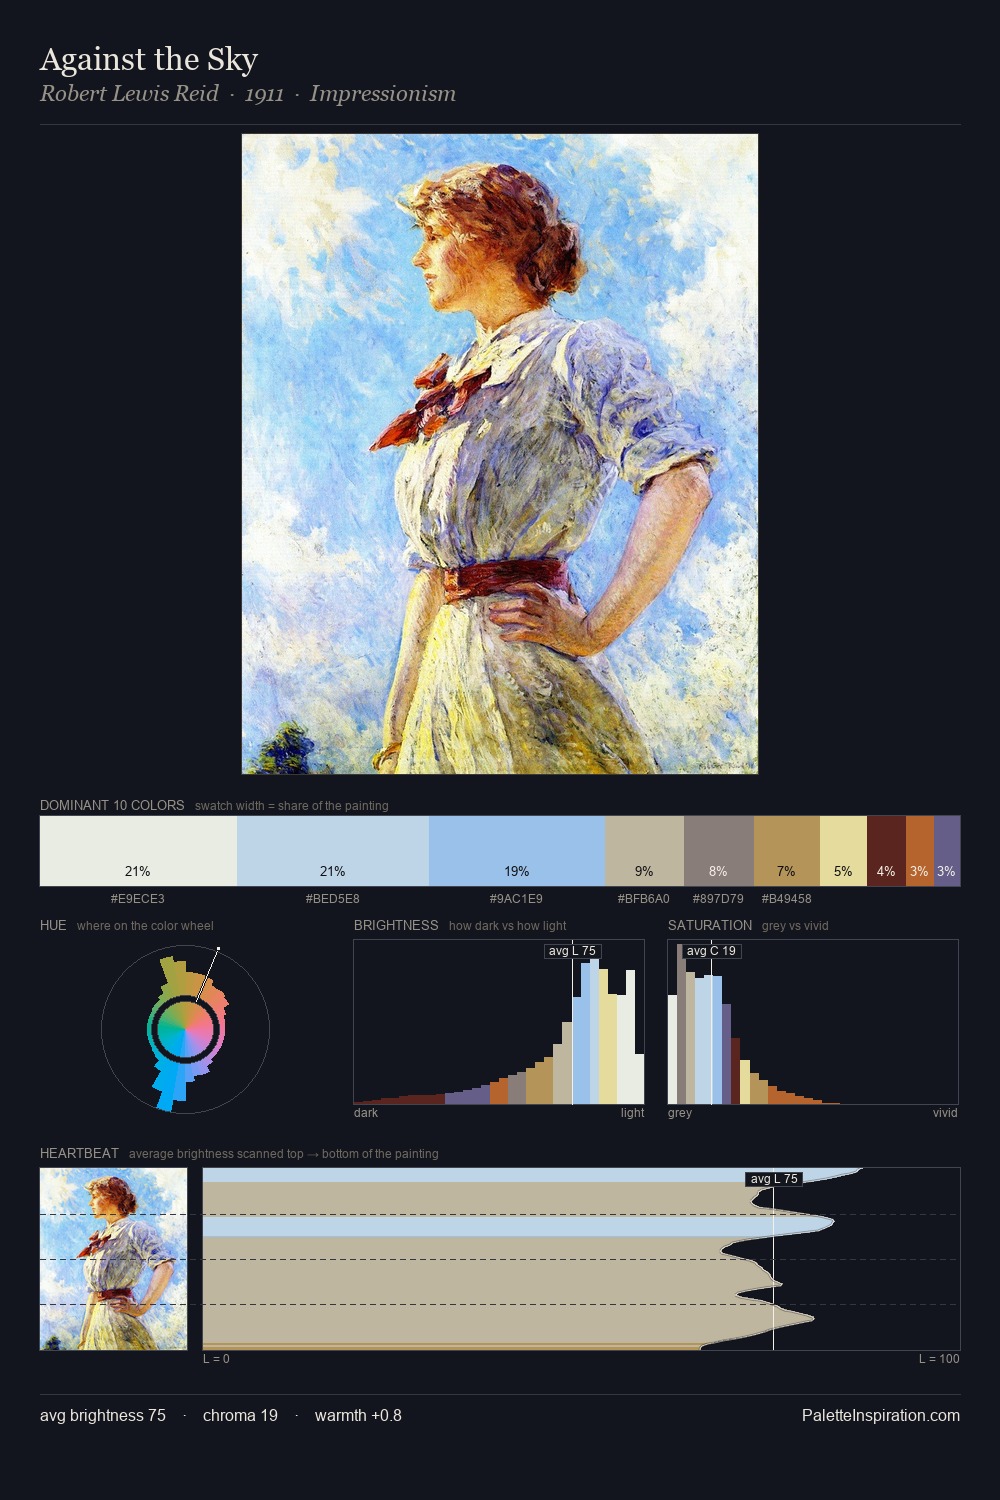The width and height of the screenshot is (1000, 1500).
Task: Select the 7% tan swatch #B49458
Action: click(787, 851)
